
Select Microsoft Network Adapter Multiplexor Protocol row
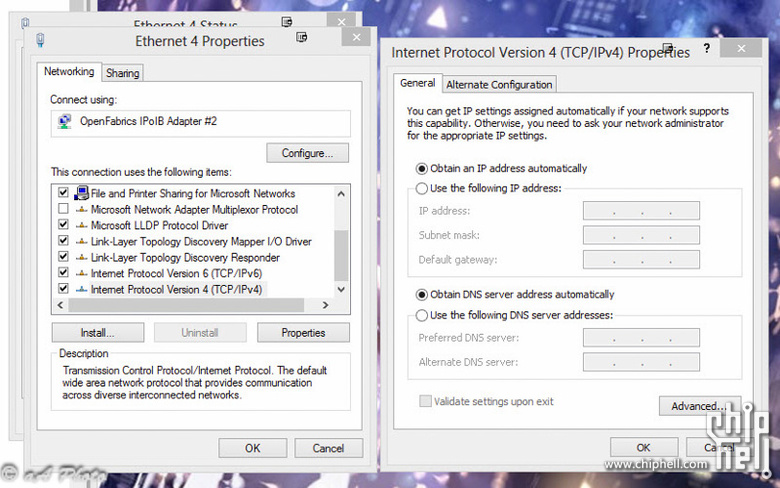point(194,210)
